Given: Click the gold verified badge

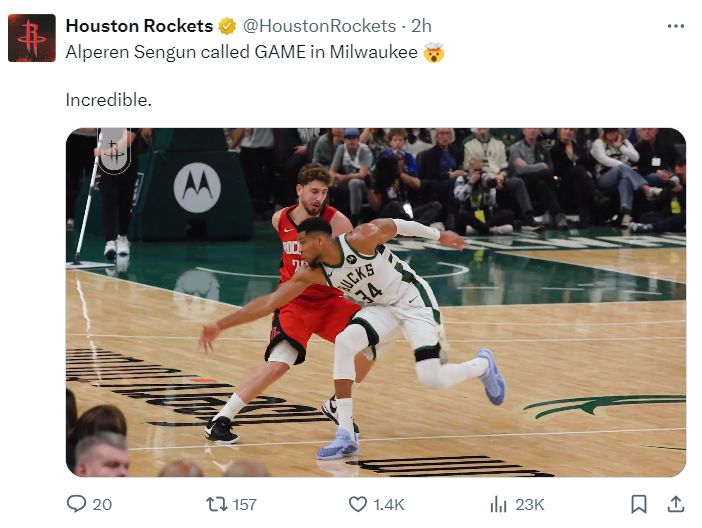Looking at the screenshot, I should (229, 26).
